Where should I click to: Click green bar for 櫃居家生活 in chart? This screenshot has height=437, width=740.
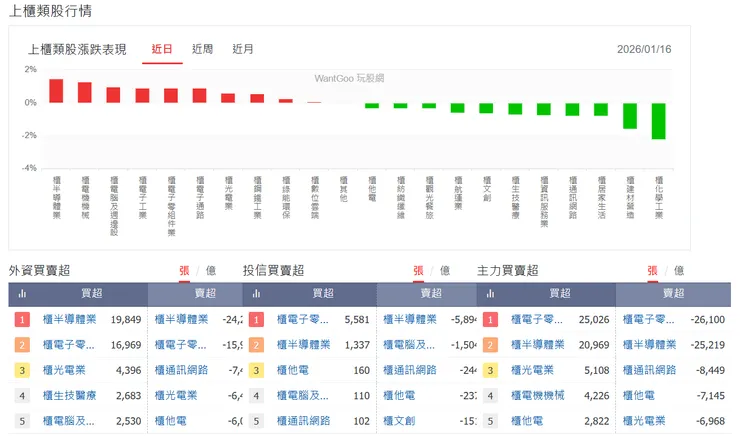point(601,109)
